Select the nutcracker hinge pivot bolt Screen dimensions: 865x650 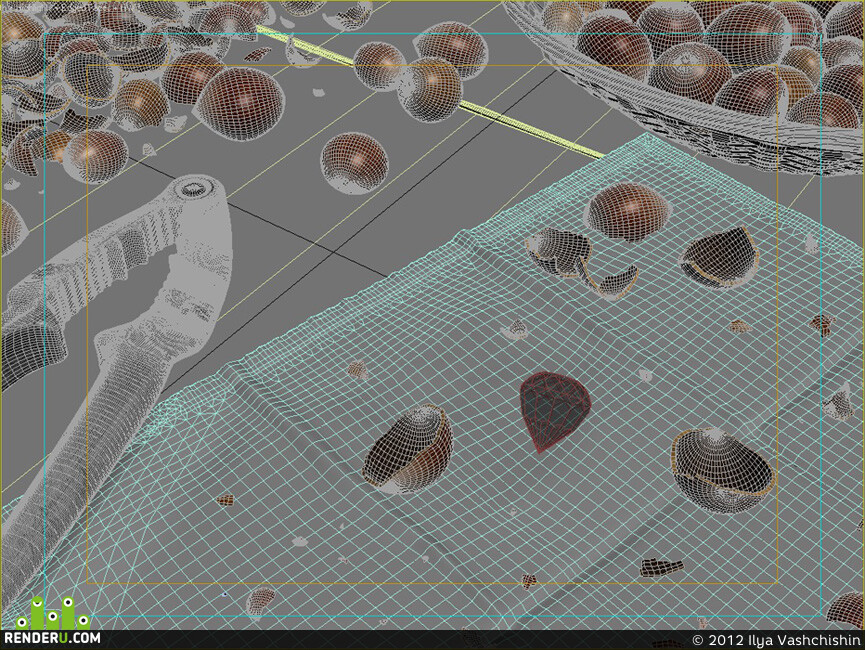click(x=193, y=189)
